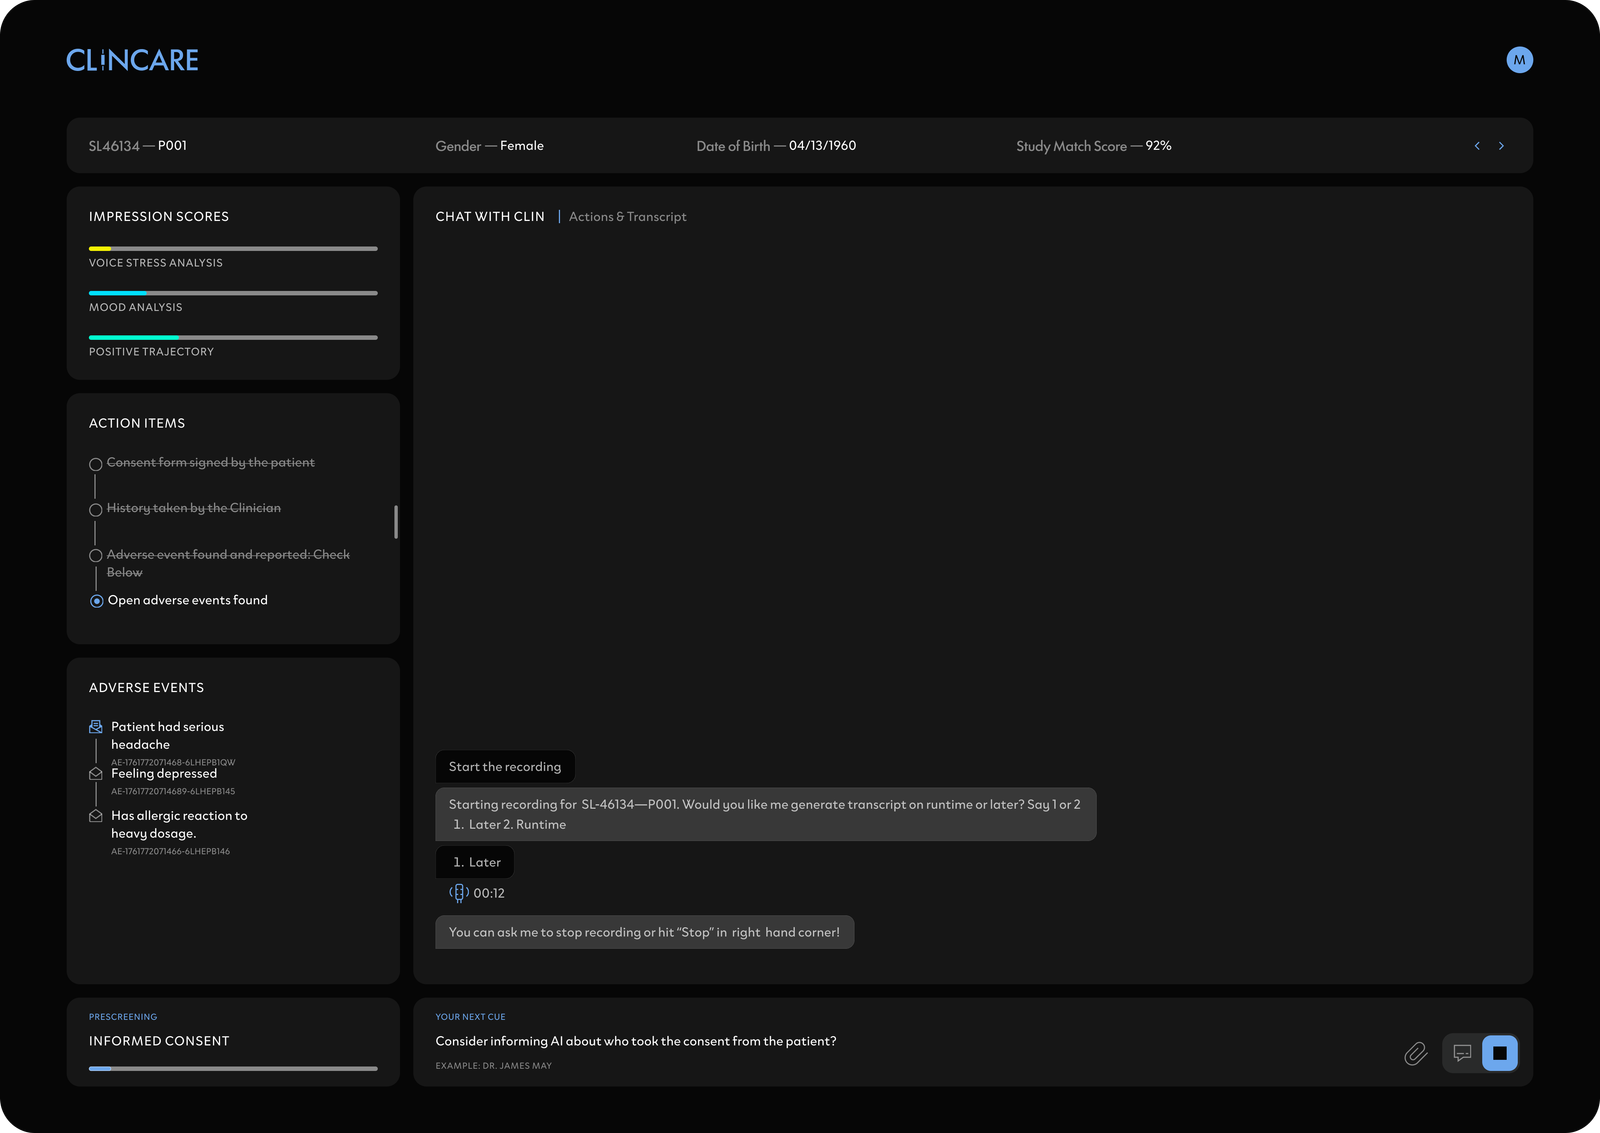Switch to chat message mode icon
Screen dimensions: 1600x1133
click(x=1462, y=1053)
